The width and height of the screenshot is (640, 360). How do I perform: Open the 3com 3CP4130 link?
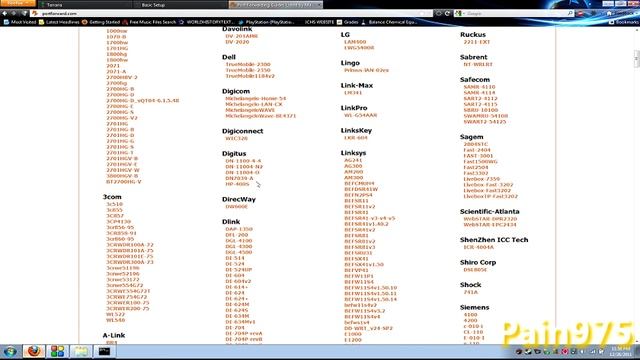(118, 221)
